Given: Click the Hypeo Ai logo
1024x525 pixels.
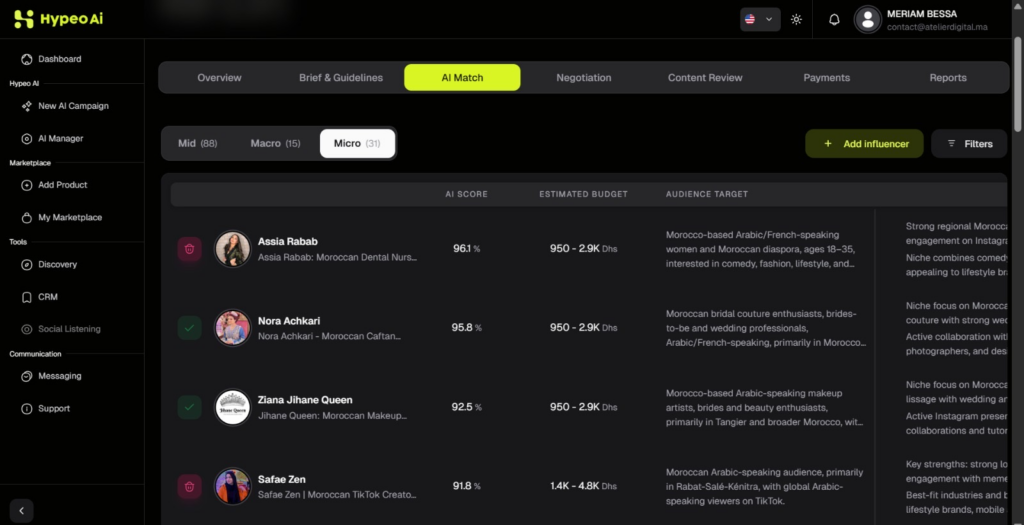Looking at the screenshot, I should click(58, 19).
